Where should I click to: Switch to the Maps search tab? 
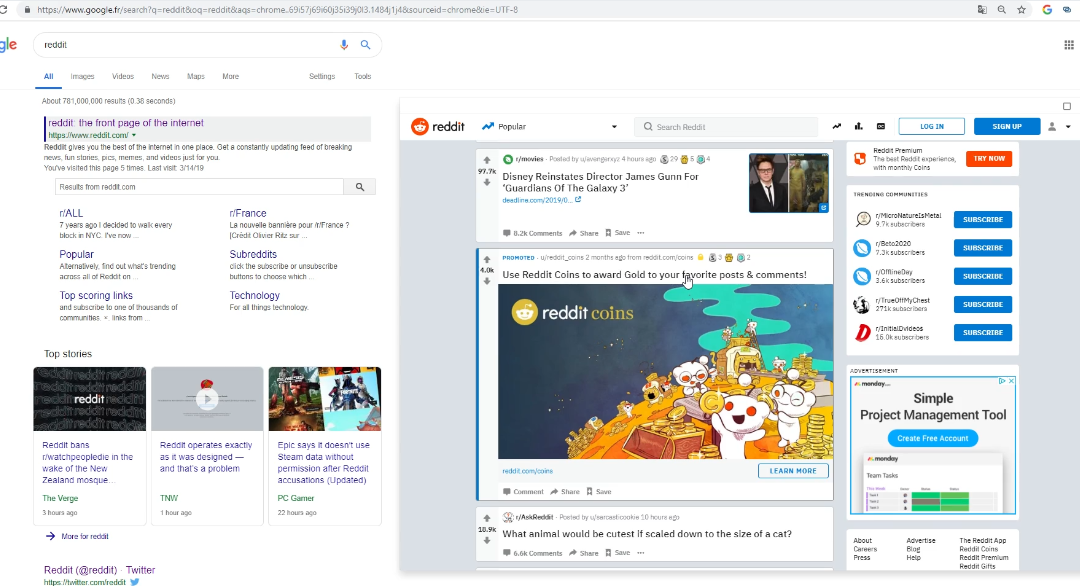click(x=196, y=76)
